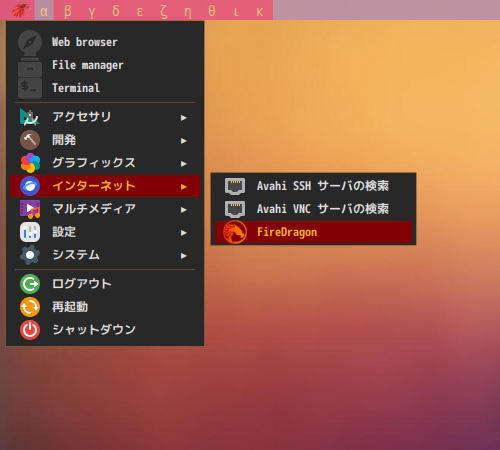Image resolution: width=500 pixels, height=450 pixels.
Task: Click the orange restart arrows icon
Action: pyautogui.click(x=30, y=307)
